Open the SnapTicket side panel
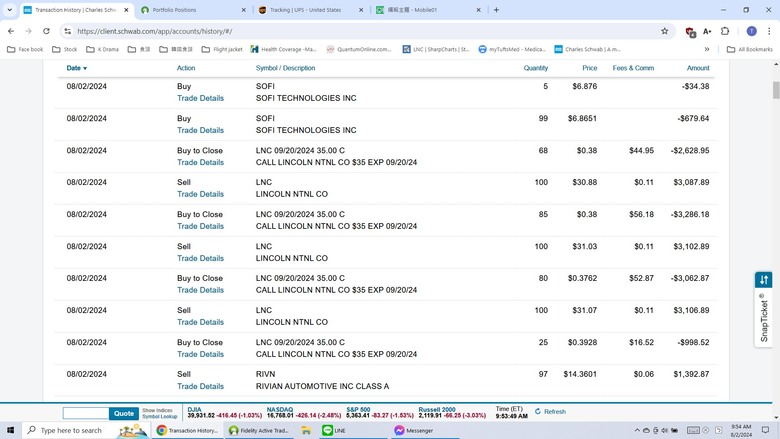The image size is (780, 439). click(x=764, y=309)
